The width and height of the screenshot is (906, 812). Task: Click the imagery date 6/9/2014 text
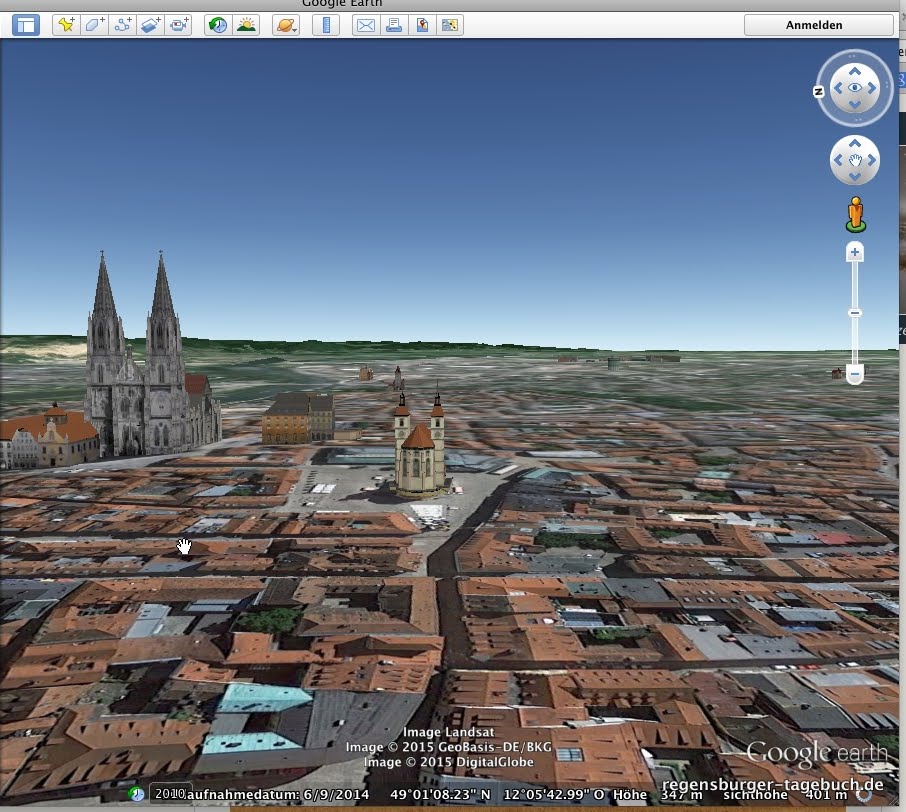point(336,794)
